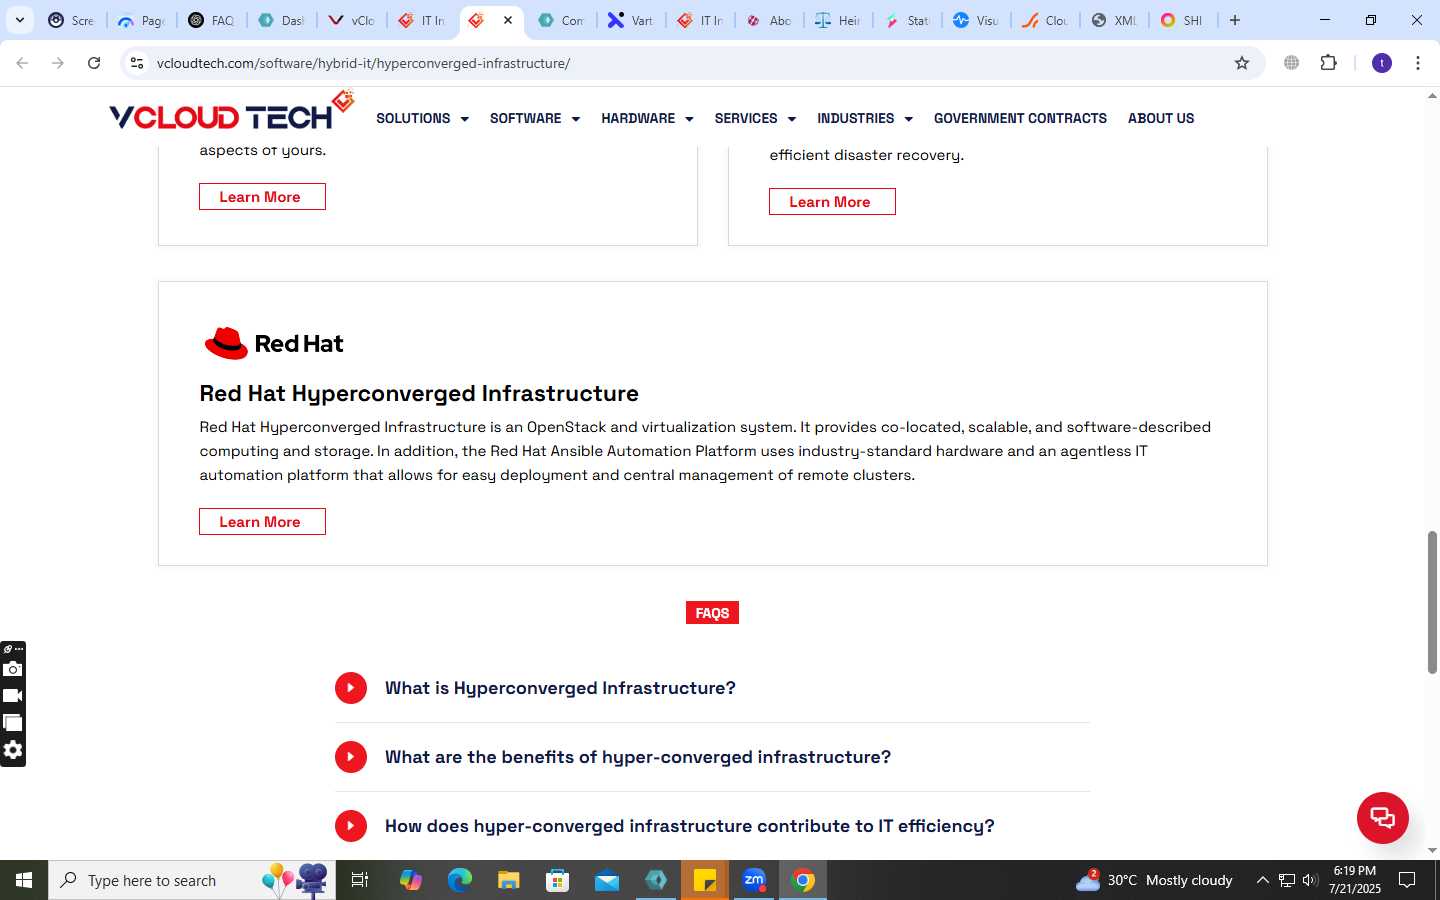Open Zoom from the taskbar
Screen dimensions: 1440x900
(754, 880)
